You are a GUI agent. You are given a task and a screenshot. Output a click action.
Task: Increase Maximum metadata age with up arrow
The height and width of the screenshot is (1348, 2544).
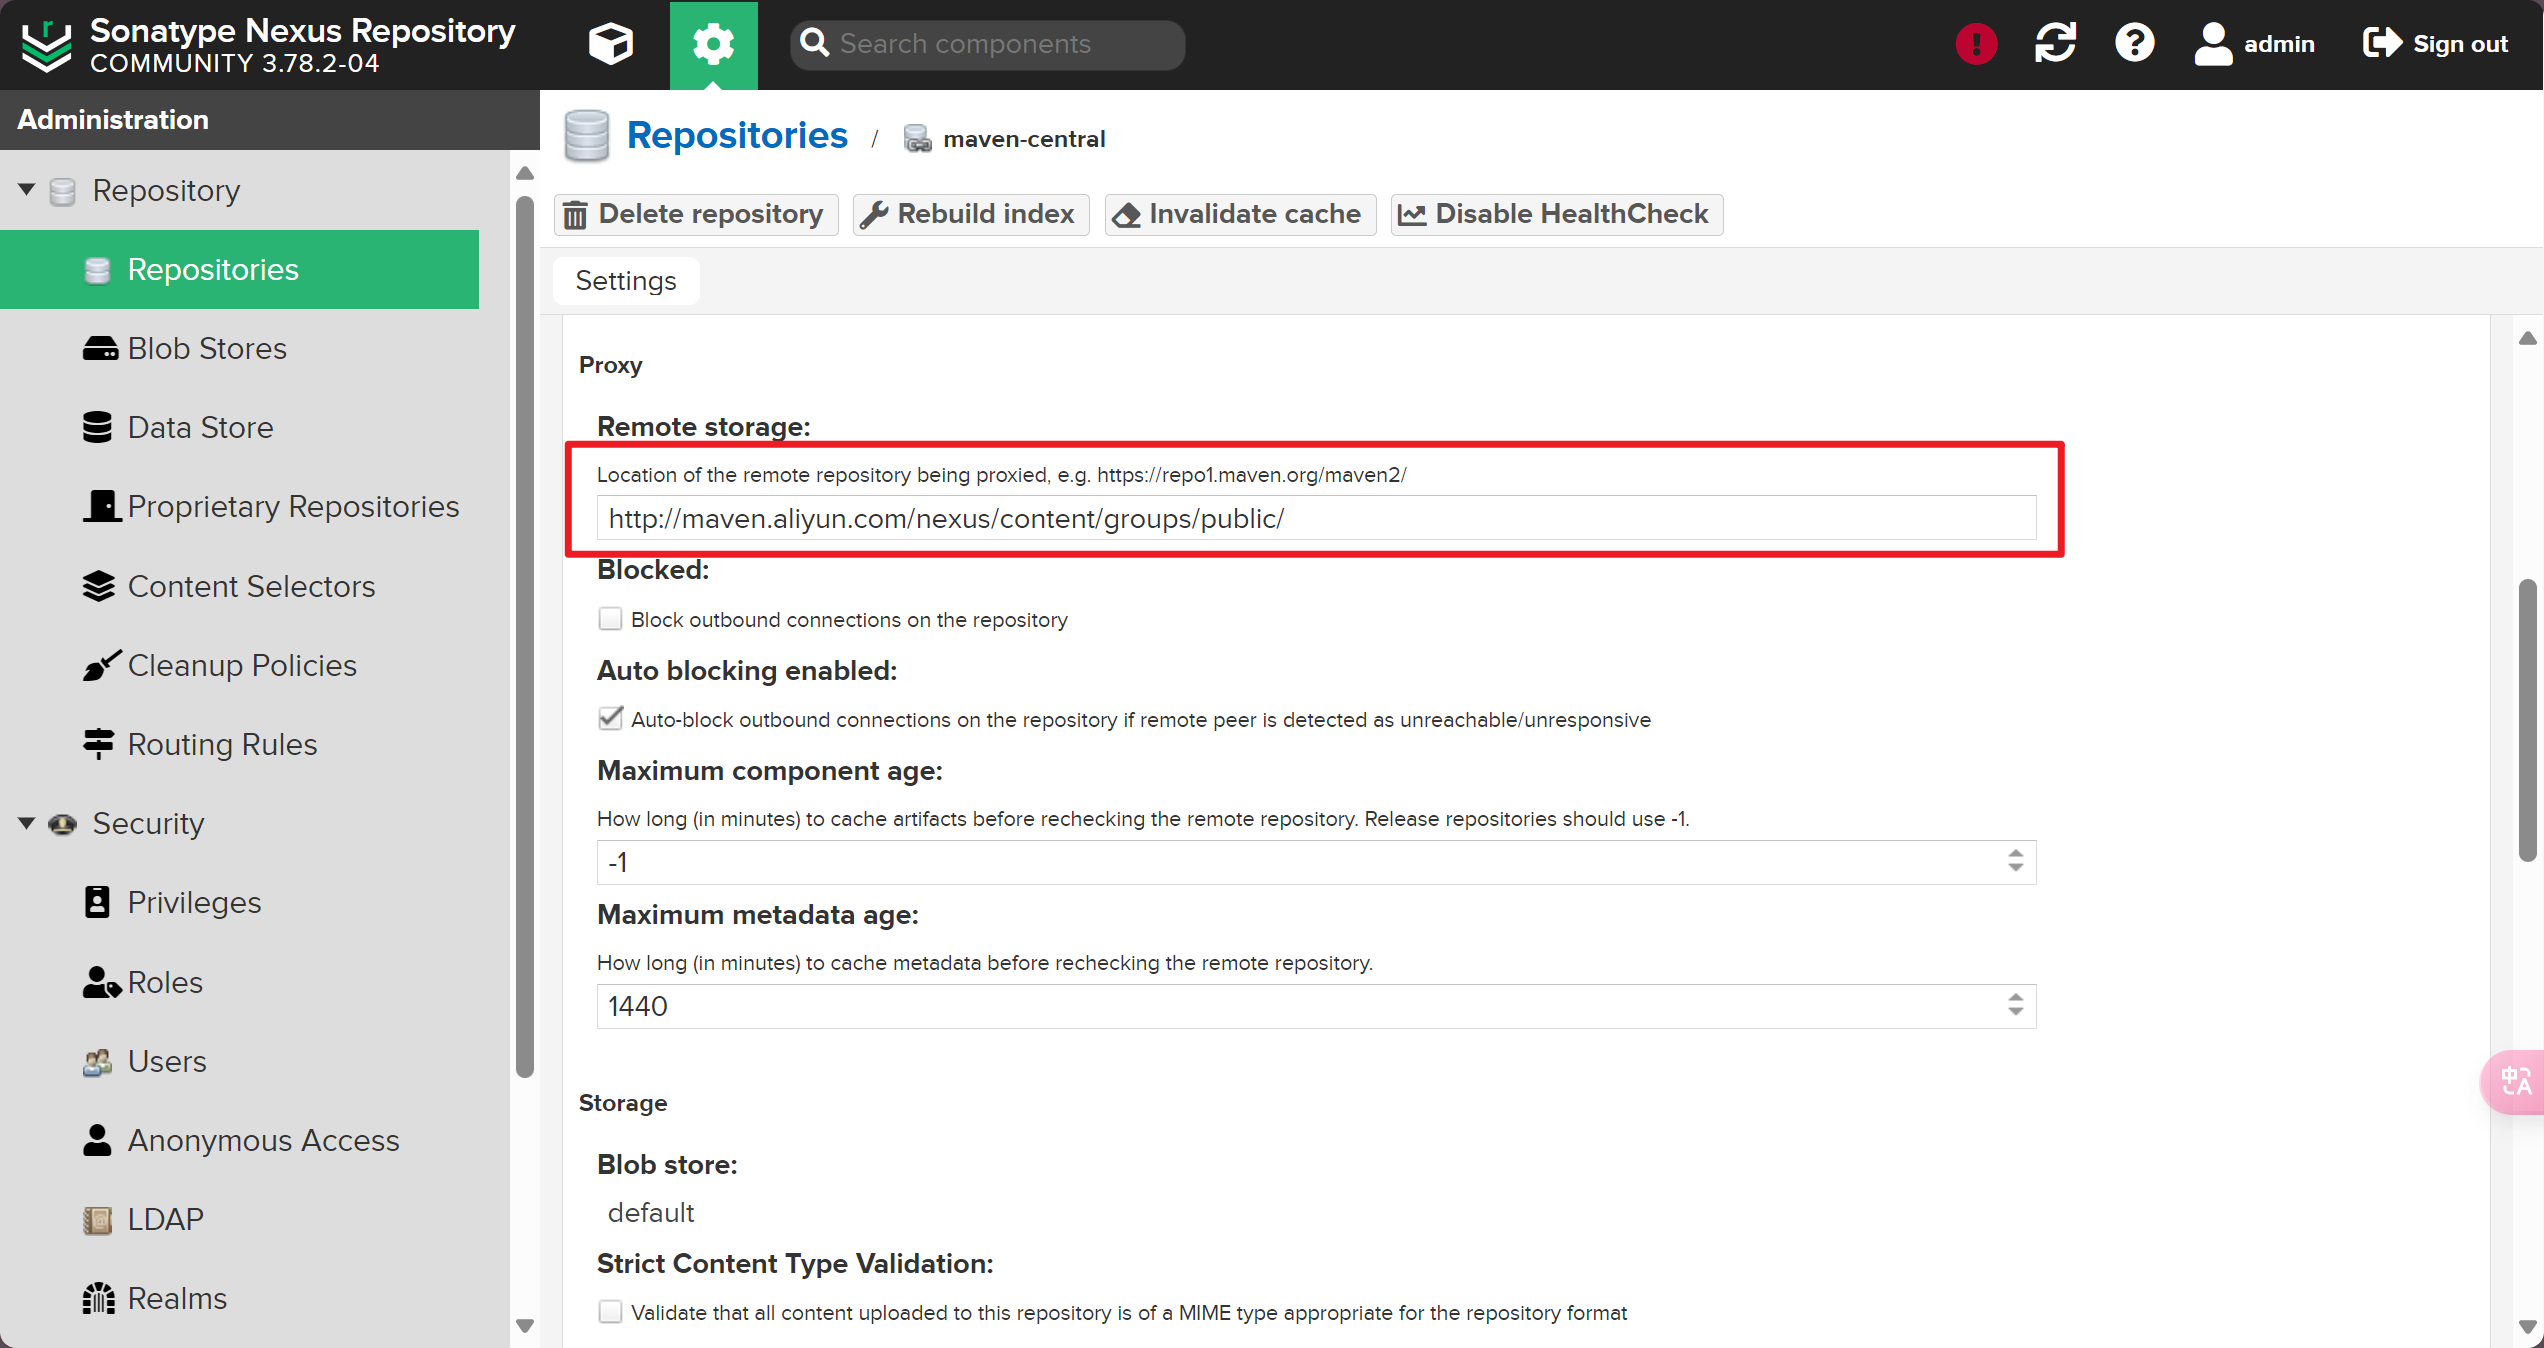click(x=2016, y=997)
